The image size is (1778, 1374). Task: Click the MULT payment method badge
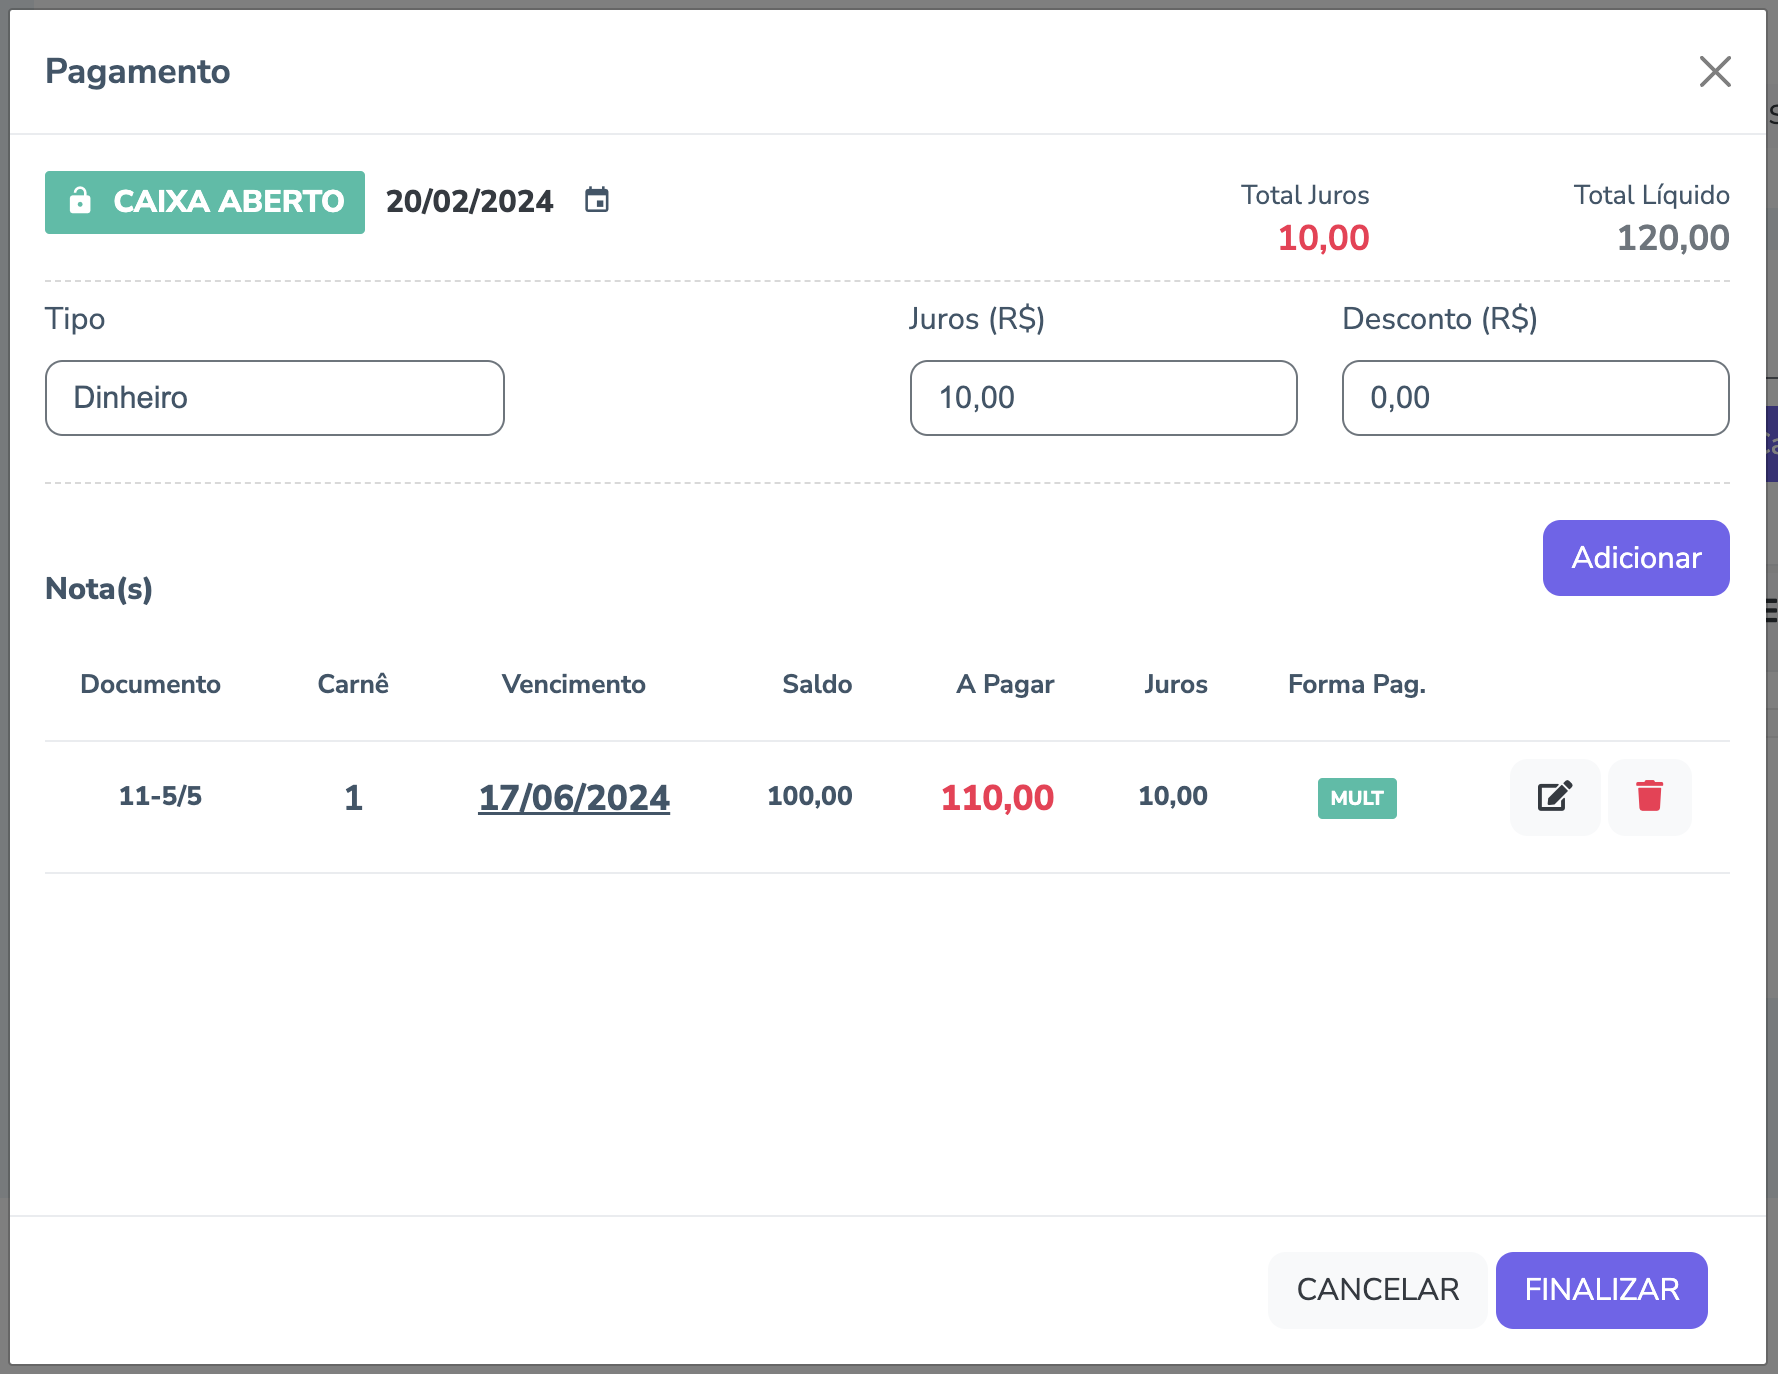point(1357,798)
